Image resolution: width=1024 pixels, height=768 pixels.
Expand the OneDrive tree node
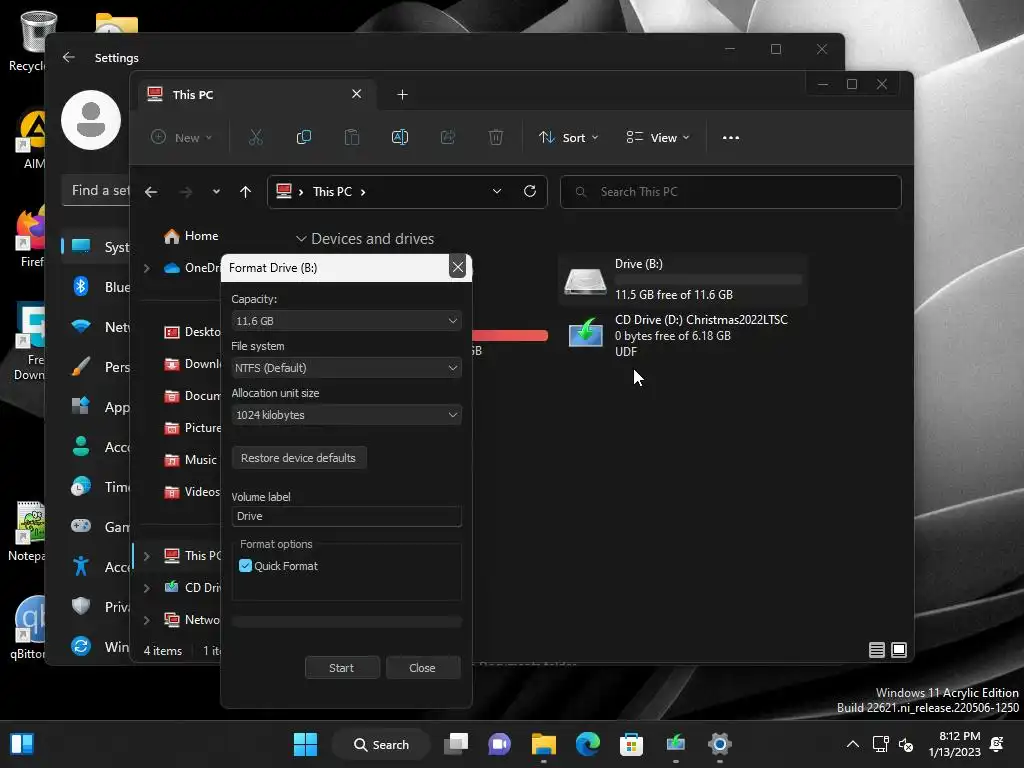click(147, 268)
